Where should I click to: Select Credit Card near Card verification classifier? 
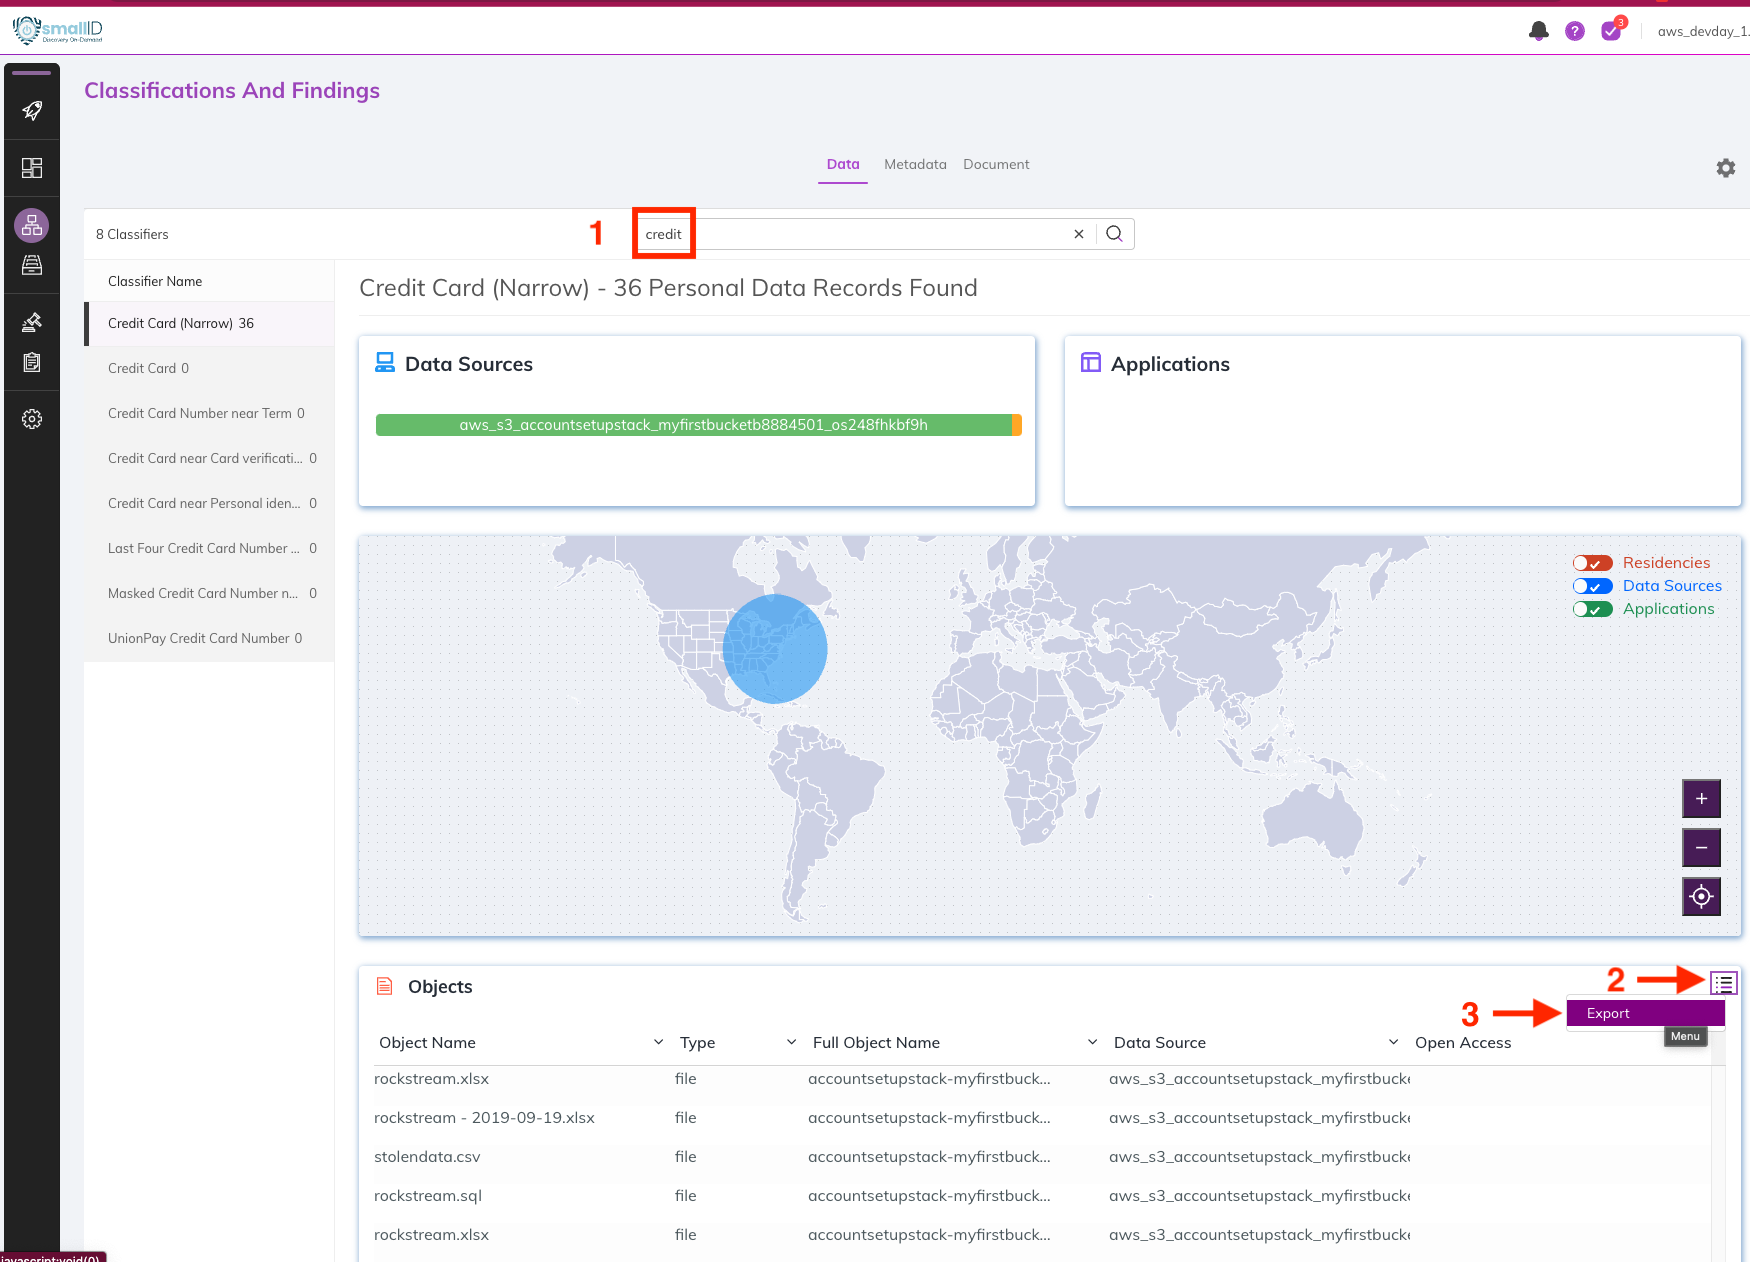pos(209,458)
